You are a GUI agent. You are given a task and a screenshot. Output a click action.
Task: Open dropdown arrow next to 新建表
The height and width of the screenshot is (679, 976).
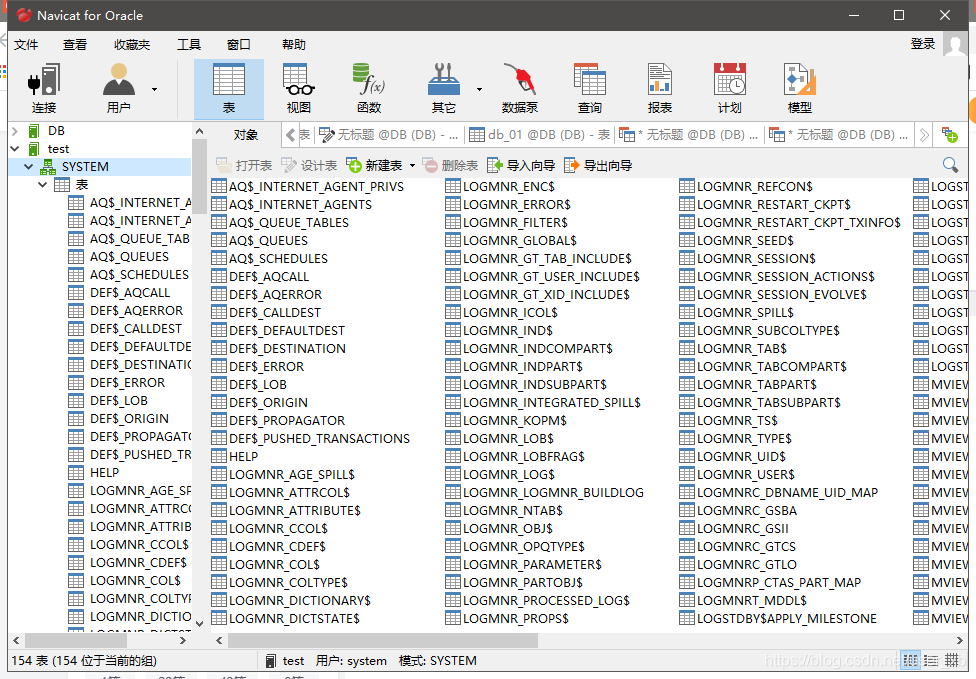(412, 166)
